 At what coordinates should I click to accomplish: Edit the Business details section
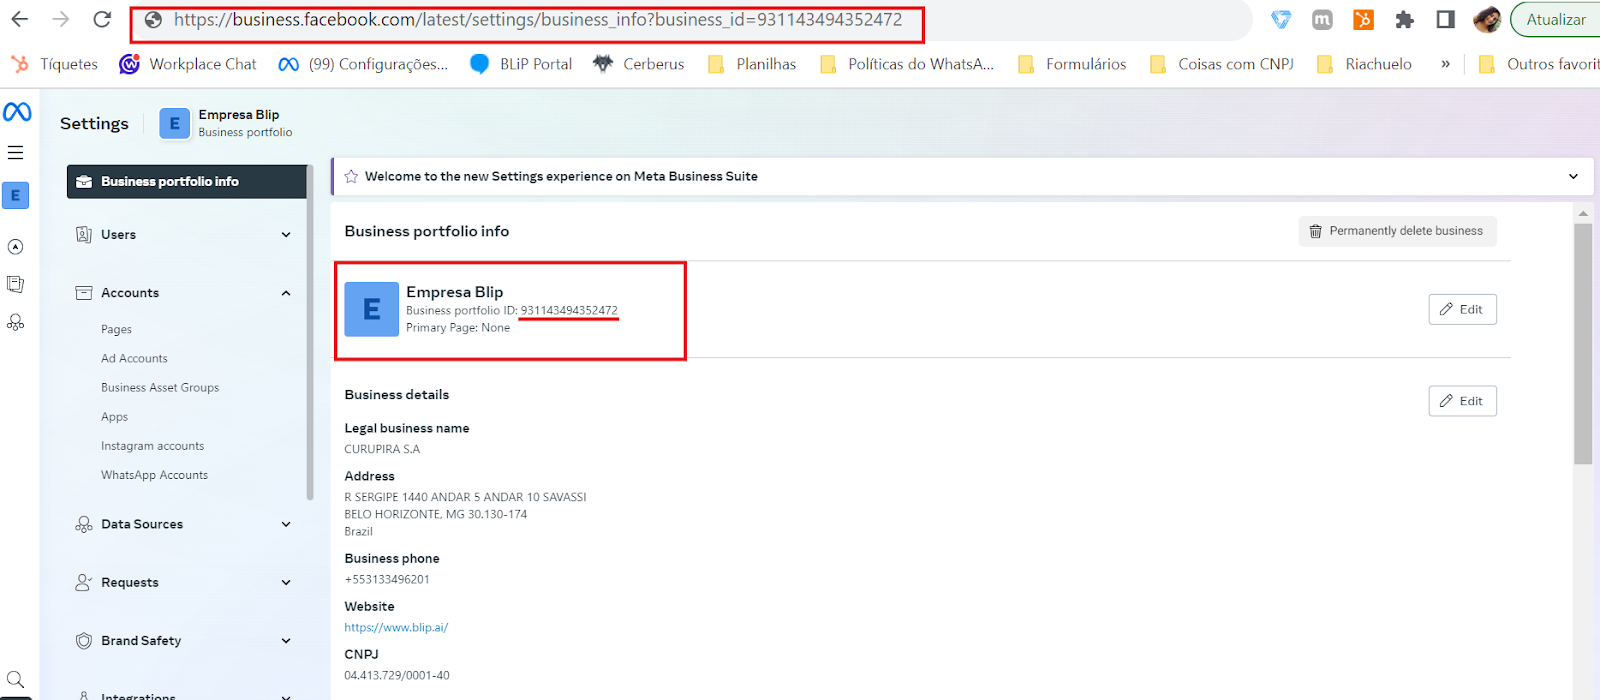point(1462,401)
